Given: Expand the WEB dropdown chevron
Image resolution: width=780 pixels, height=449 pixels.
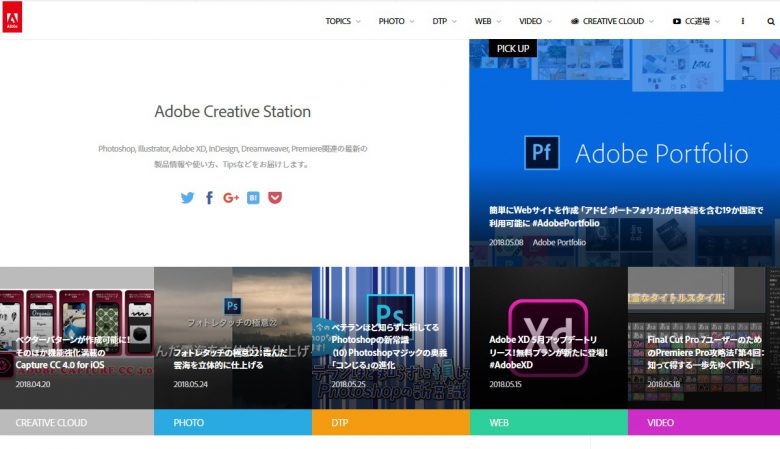Looking at the screenshot, I should (499, 21).
